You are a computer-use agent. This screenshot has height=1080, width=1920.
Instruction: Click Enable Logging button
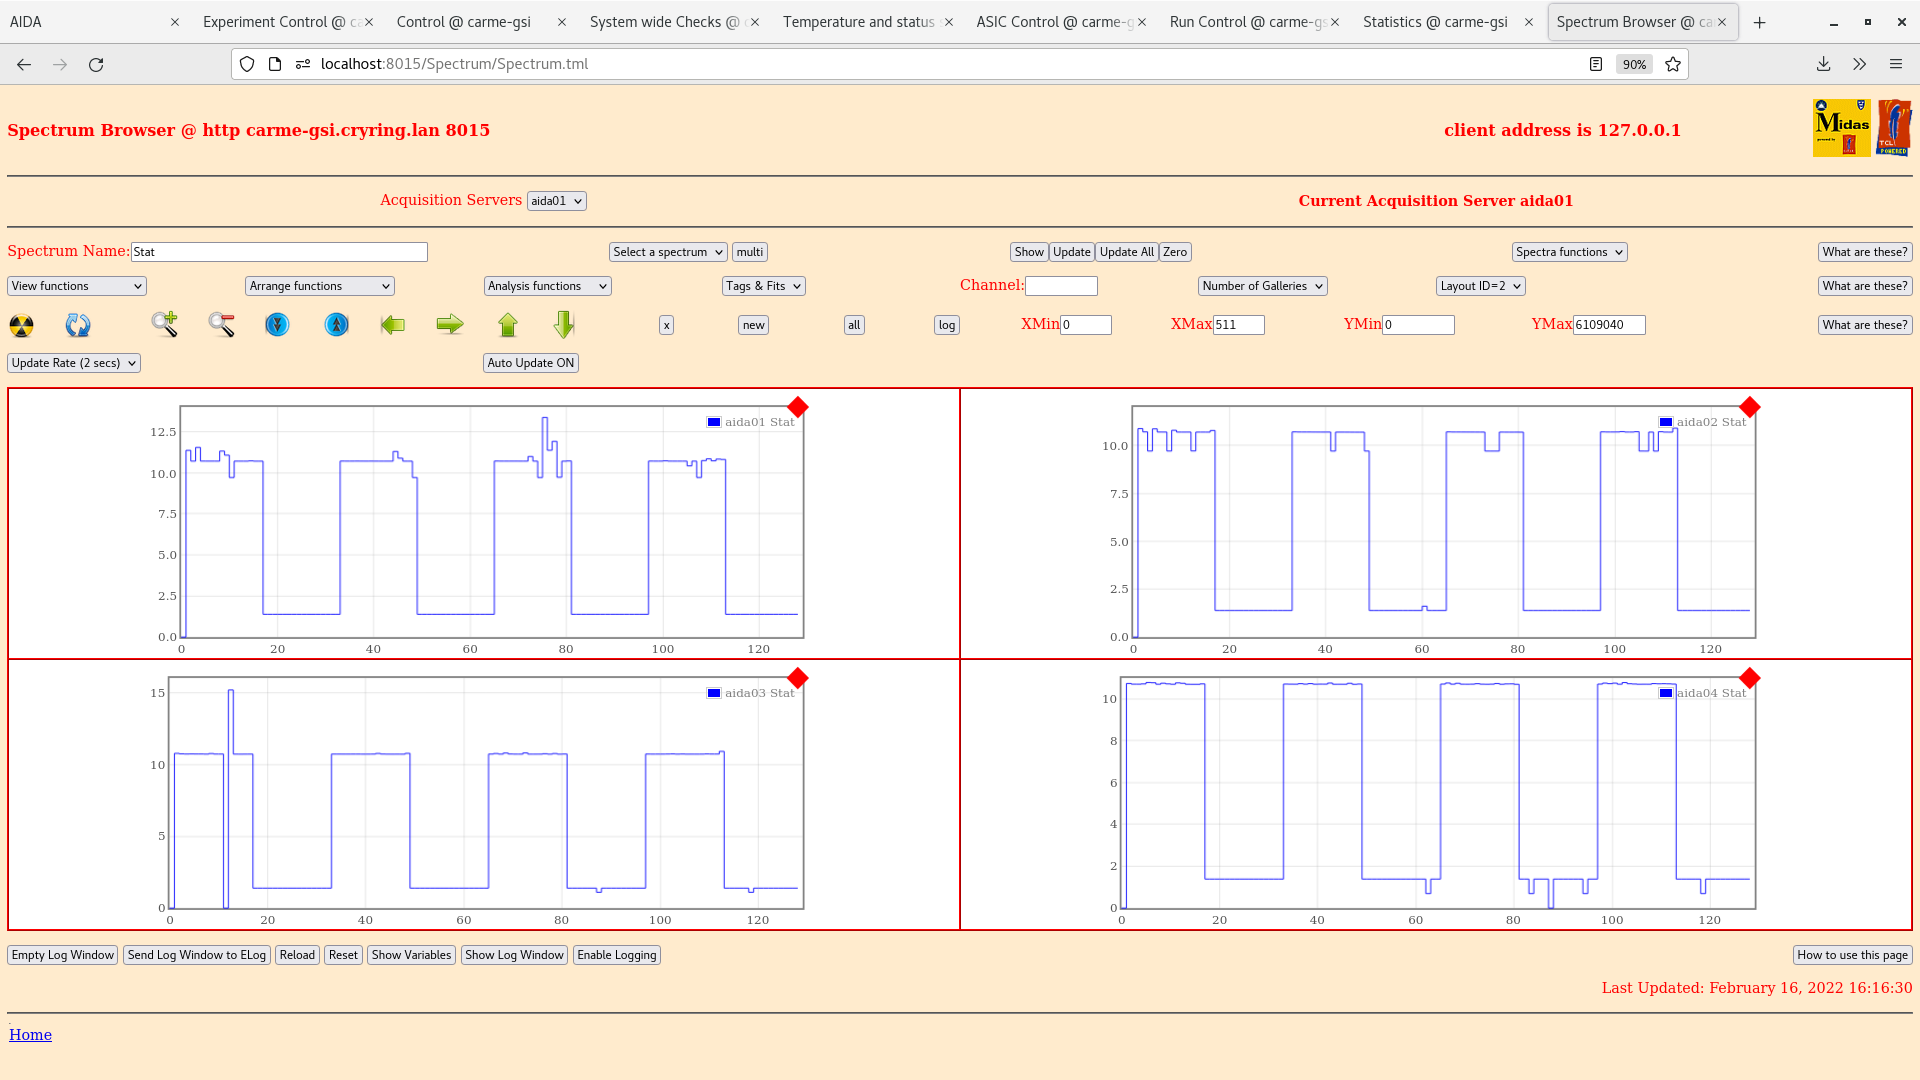pos(617,955)
